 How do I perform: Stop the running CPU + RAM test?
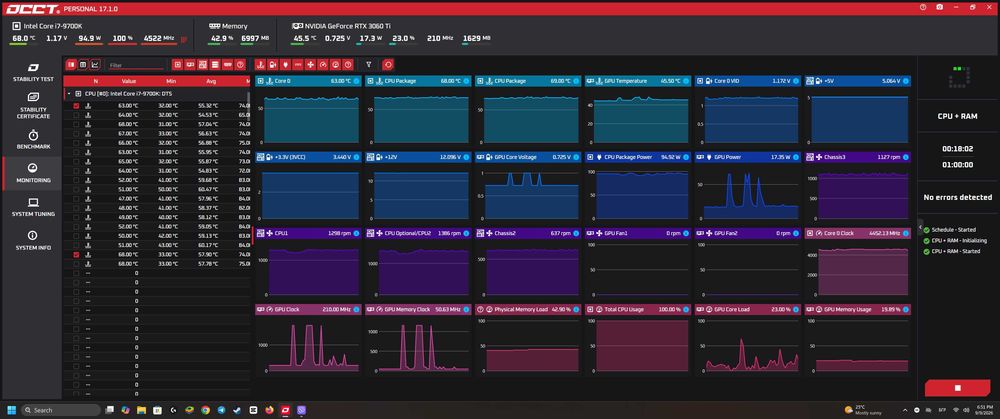[957, 388]
